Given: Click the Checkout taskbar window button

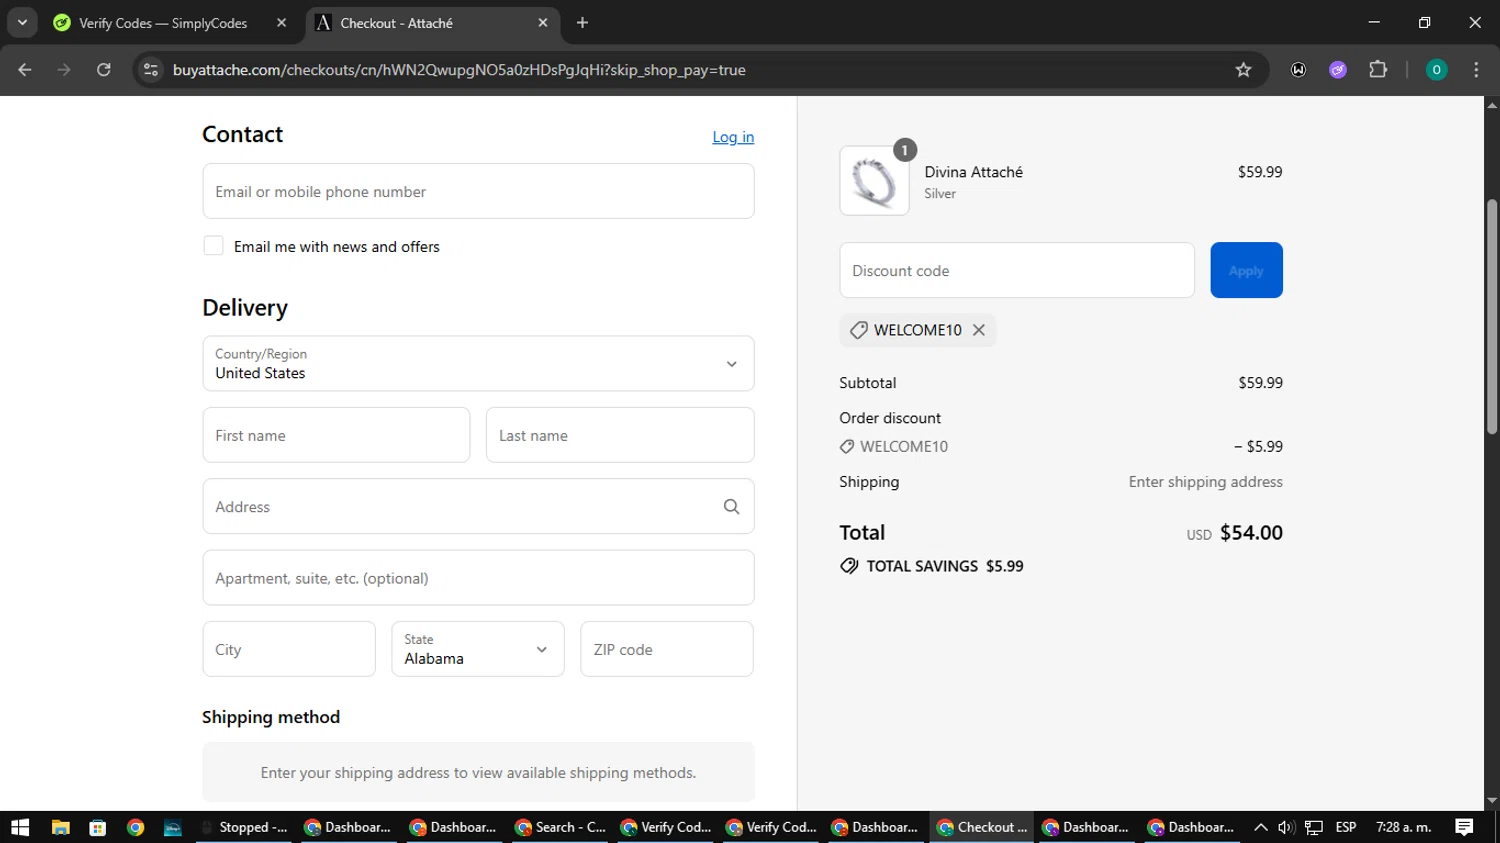Looking at the screenshot, I should point(983,827).
